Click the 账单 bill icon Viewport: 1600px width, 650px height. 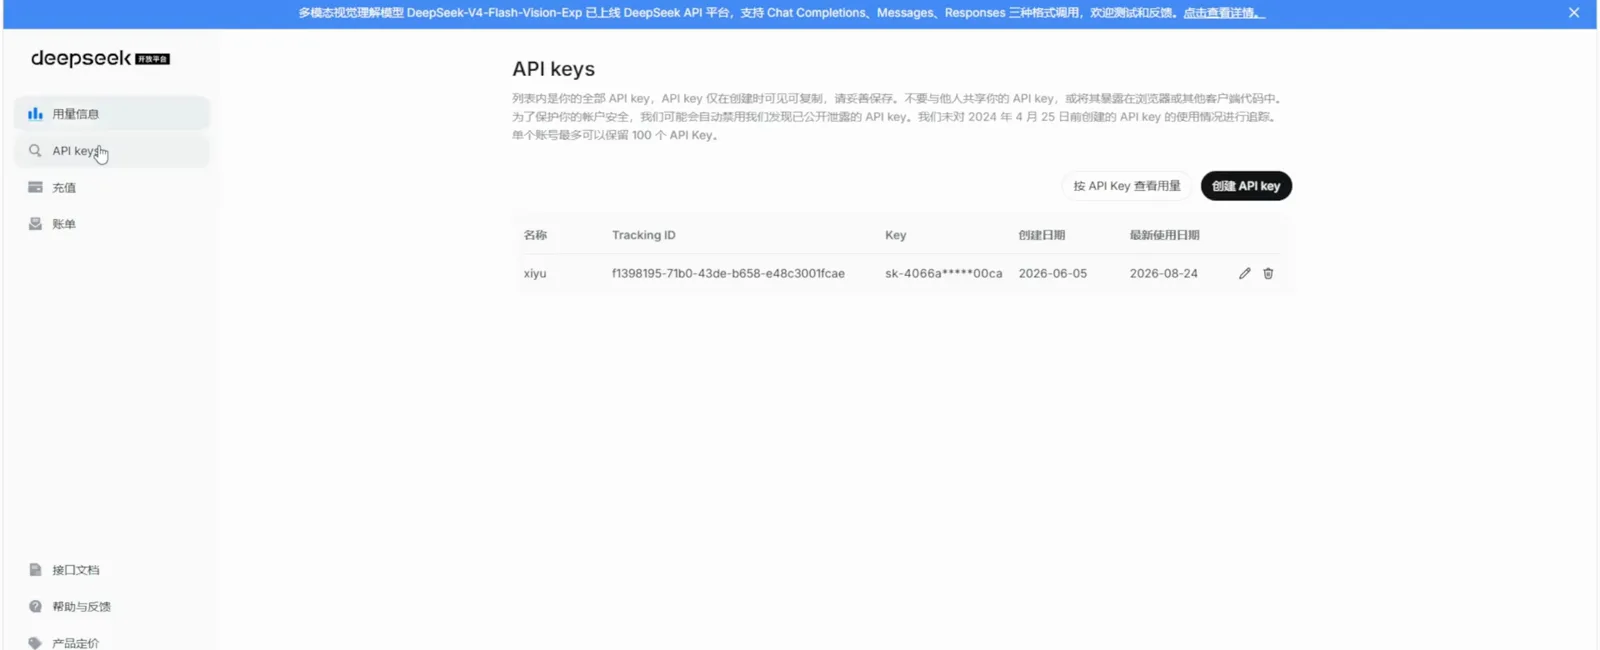coord(35,224)
